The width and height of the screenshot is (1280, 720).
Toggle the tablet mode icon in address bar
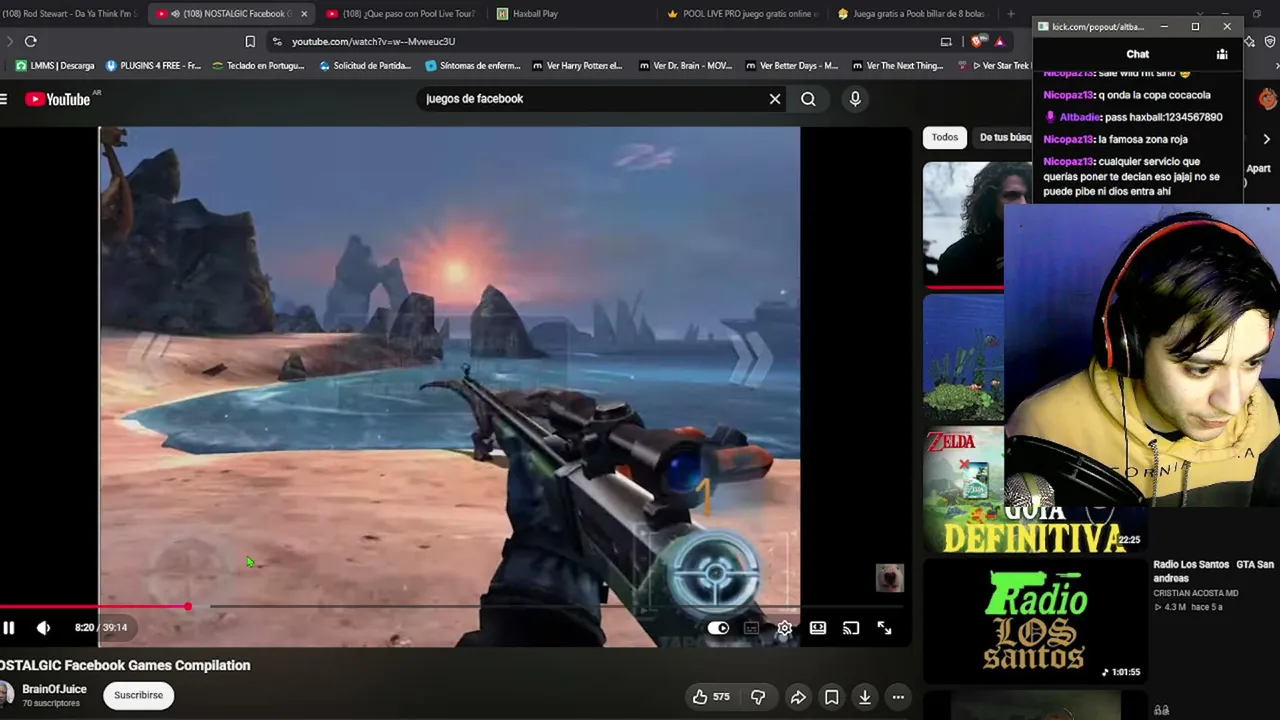pos(946,41)
